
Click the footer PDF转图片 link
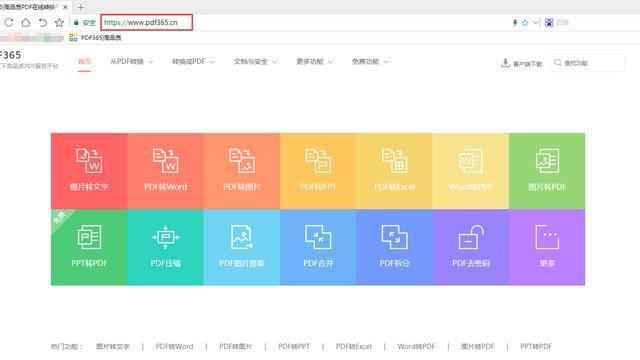coord(236,347)
